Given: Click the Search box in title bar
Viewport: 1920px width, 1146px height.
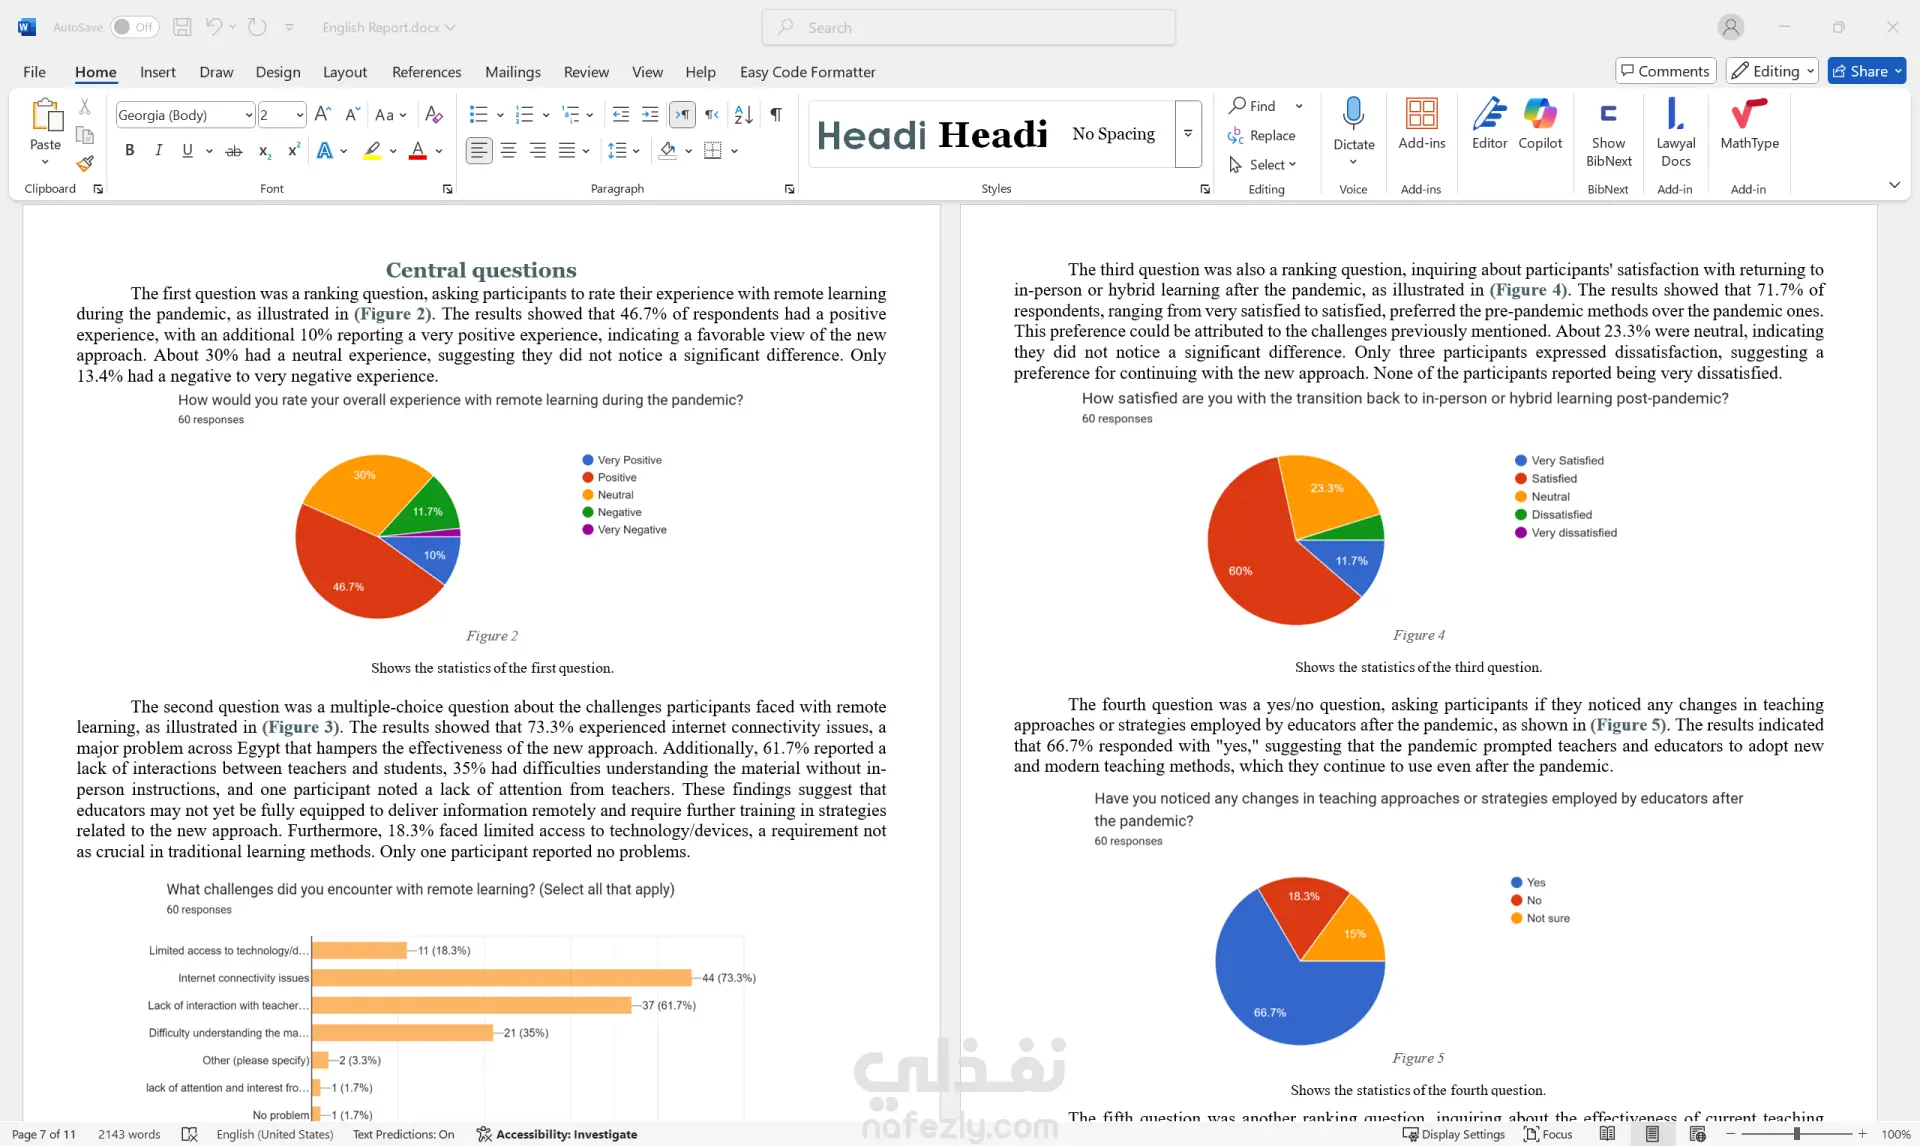Looking at the screenshot, I should pyautogui.click(x=968, y=27).
